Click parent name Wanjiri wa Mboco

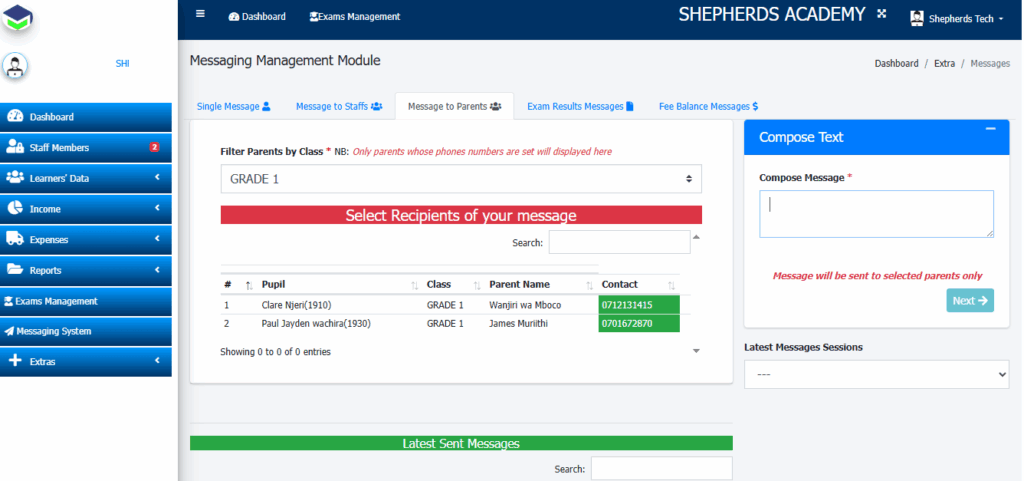525,305
